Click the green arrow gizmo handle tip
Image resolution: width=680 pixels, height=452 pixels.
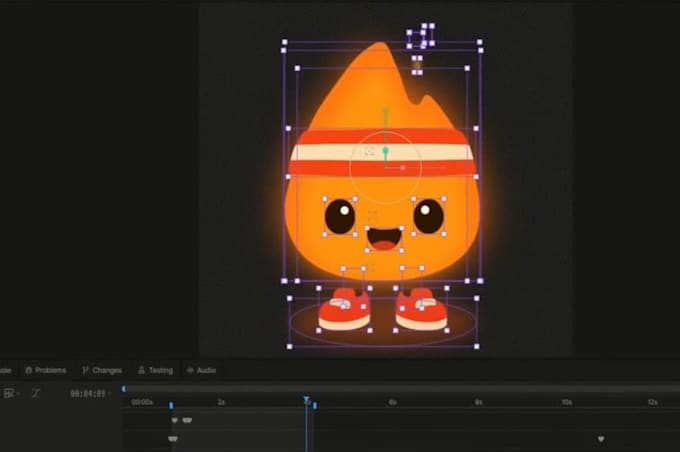(x=385, y=111)
